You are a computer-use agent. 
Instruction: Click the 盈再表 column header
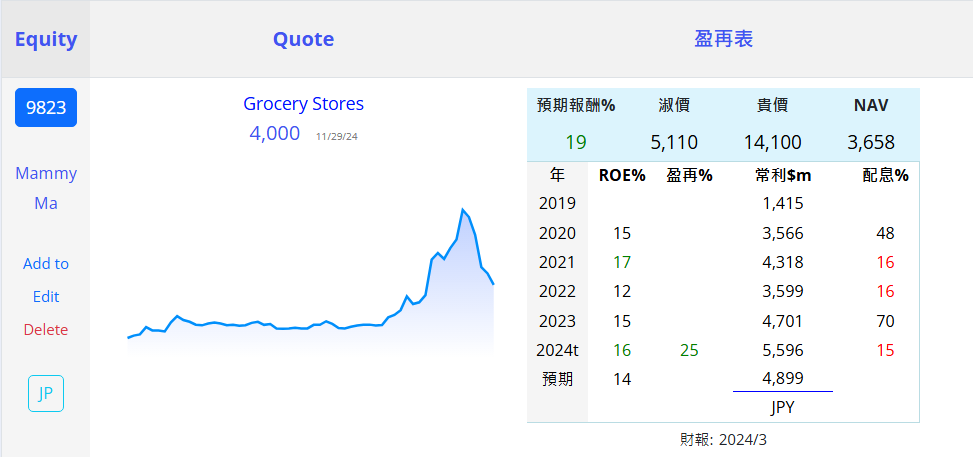[x=724, y=39]
